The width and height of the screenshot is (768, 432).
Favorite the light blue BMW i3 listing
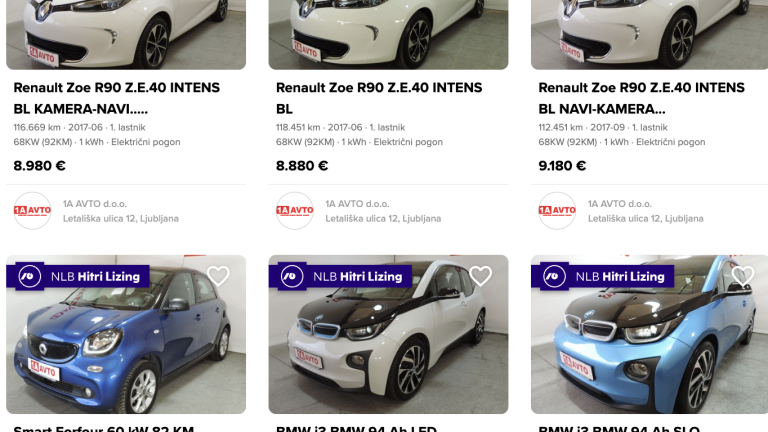(742, 276)
